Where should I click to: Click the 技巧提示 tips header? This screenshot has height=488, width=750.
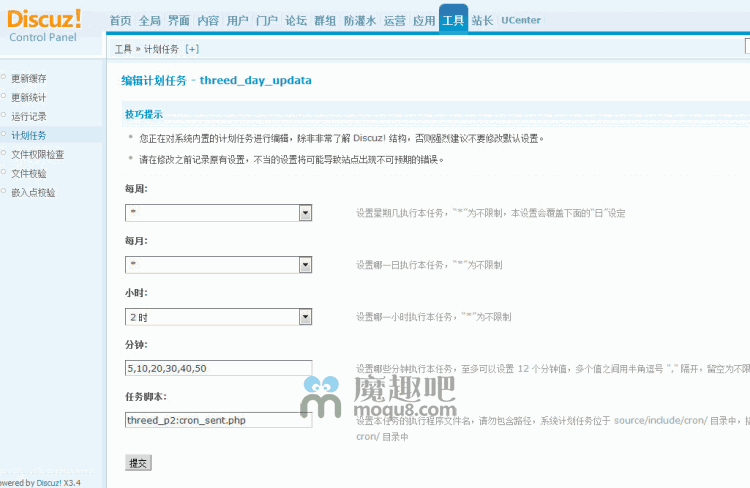coord(144,114)
